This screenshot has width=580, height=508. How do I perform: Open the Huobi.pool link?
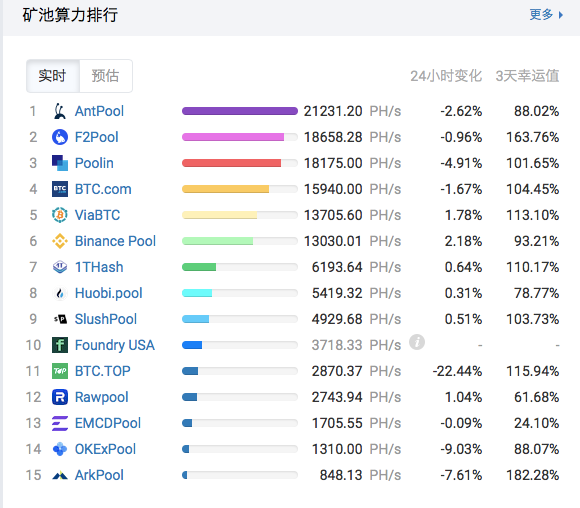(x=109, y=293)
